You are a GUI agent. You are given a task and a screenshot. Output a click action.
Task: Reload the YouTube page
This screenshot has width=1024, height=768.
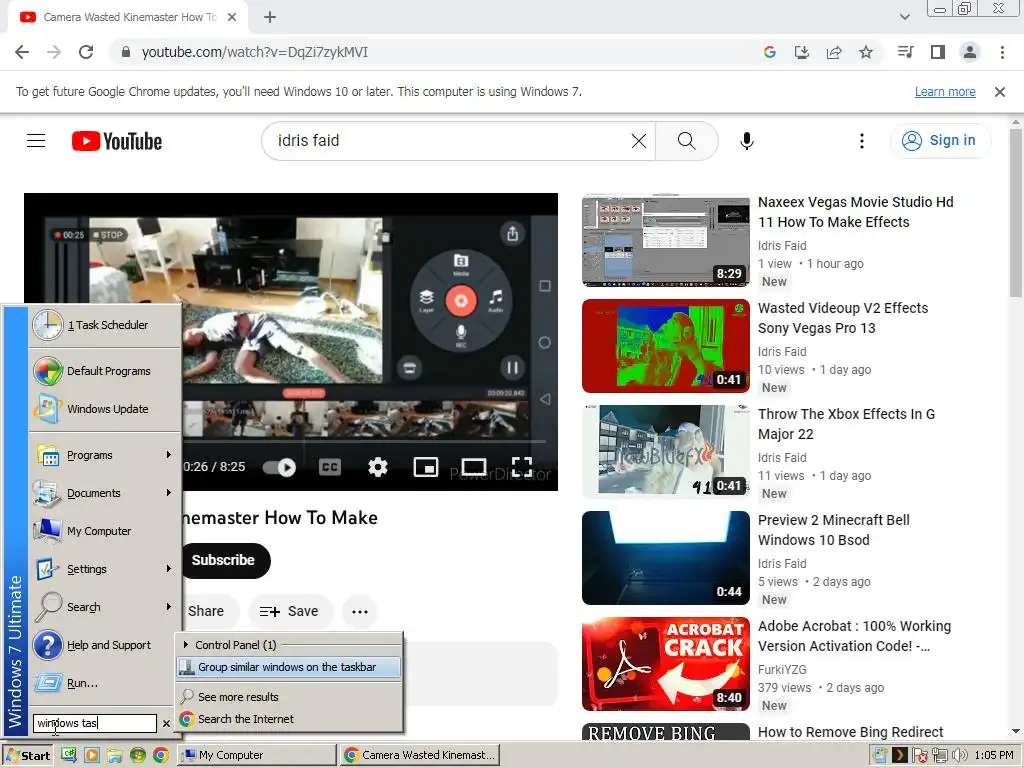[x=86, y=52]
